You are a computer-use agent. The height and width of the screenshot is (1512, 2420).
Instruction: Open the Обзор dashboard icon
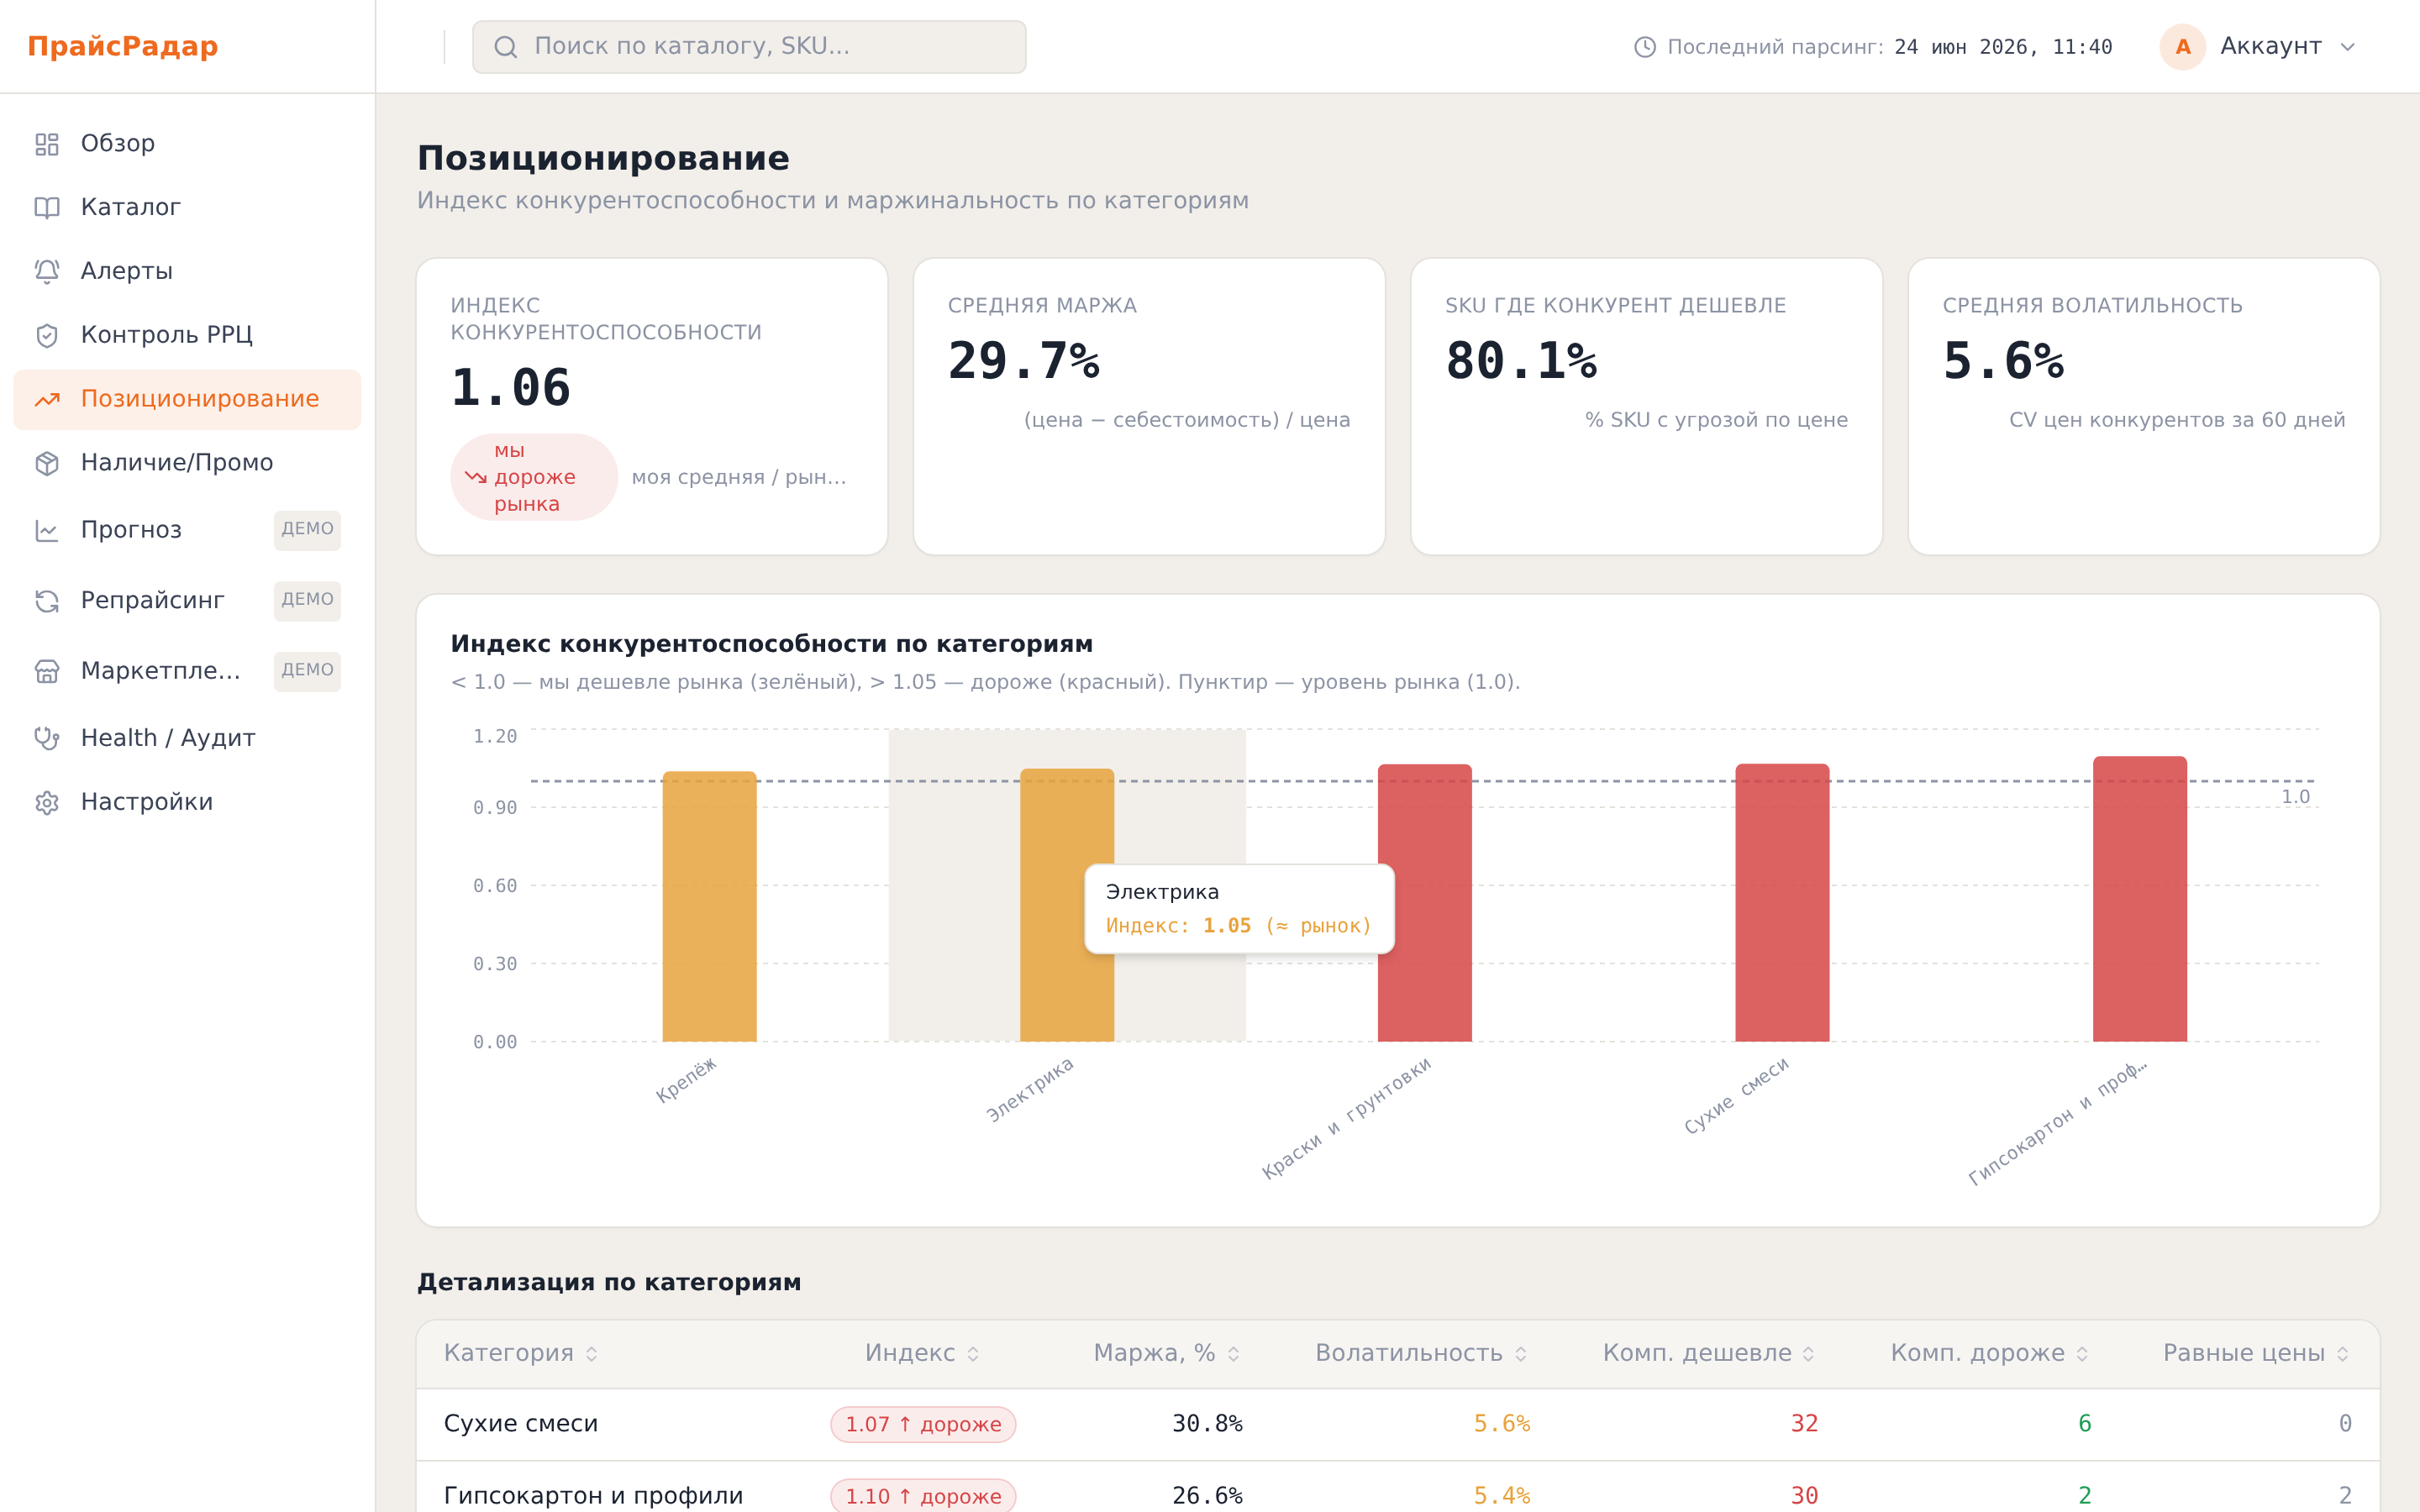pyautogui.click(x=47, y=144)
